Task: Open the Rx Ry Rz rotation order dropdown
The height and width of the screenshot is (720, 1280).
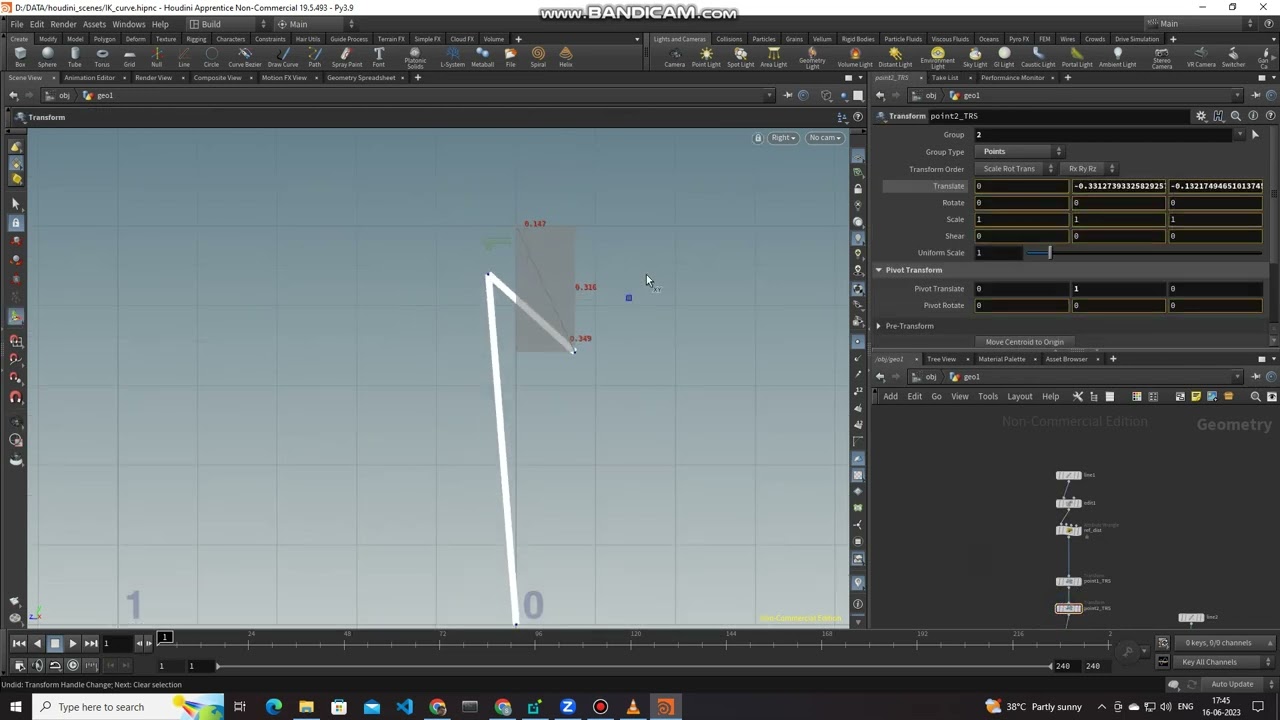Action: (x=1089, y=169)
